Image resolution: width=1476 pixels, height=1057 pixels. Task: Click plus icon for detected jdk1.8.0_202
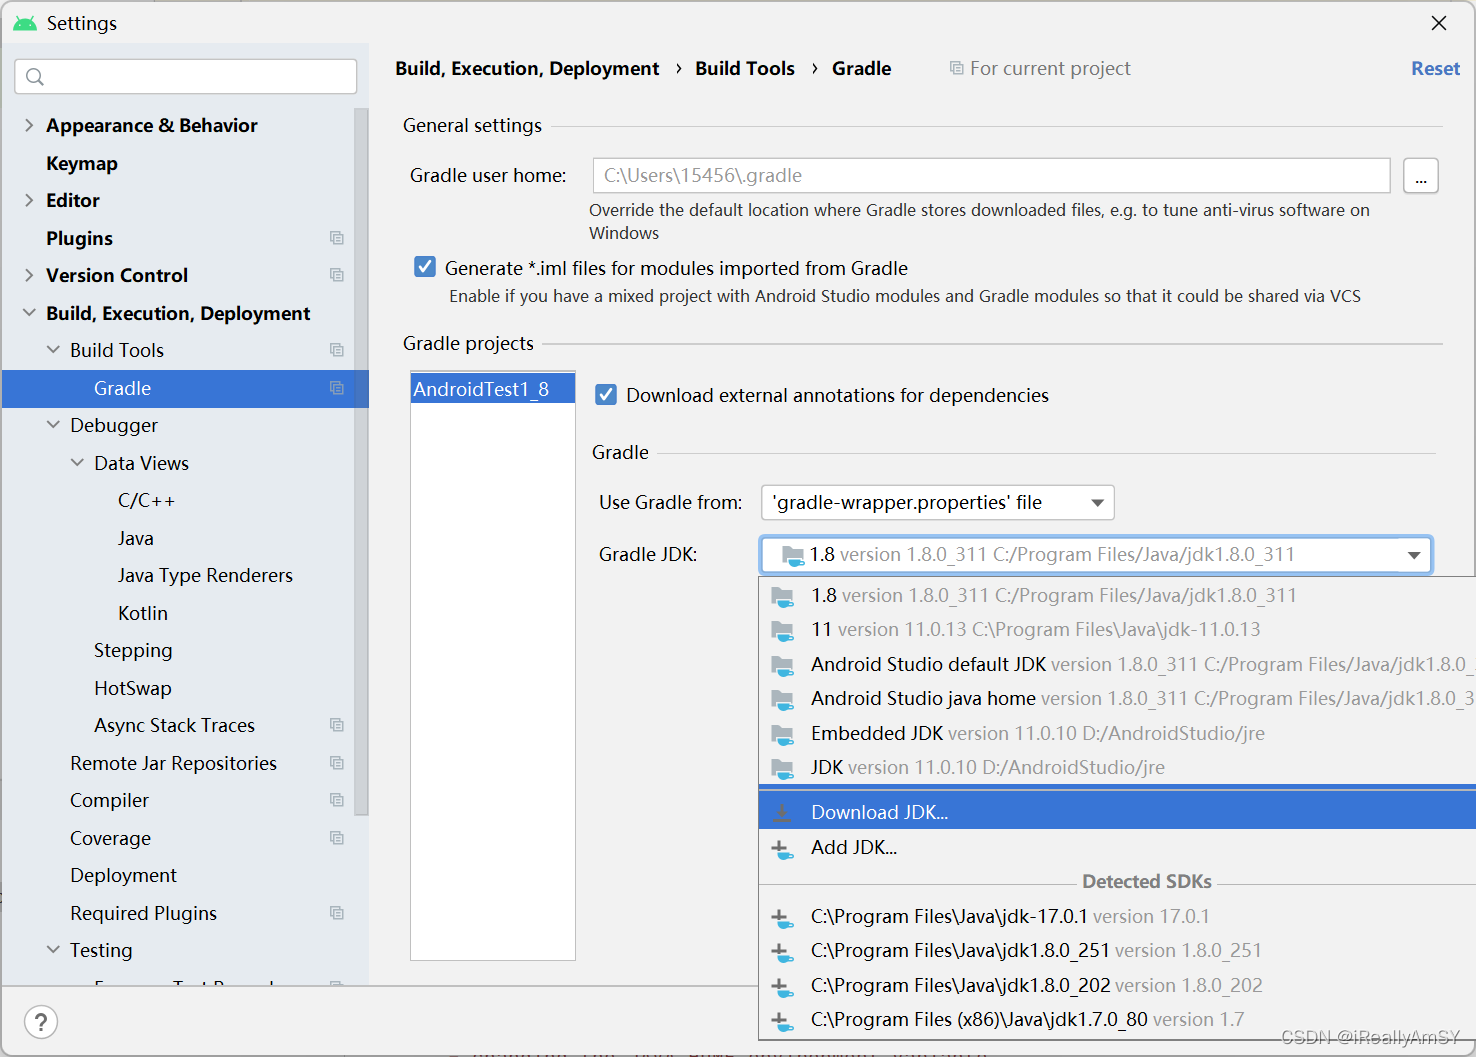click(783, 986)
